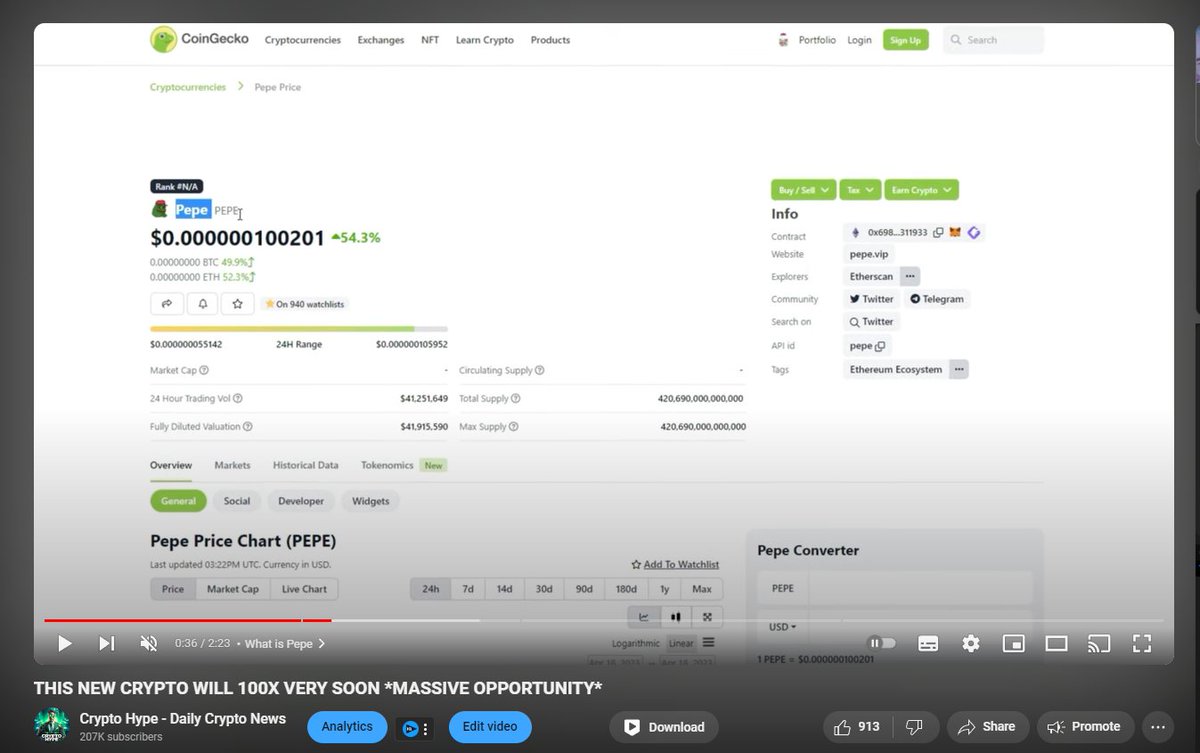
Task: Open the Cryptocurrencies menu
Action: [303, 40]
